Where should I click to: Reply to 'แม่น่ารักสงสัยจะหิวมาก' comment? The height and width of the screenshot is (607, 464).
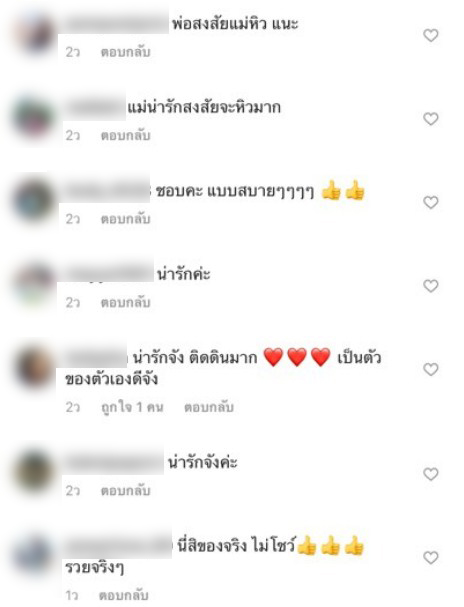[x=125, y=135]
